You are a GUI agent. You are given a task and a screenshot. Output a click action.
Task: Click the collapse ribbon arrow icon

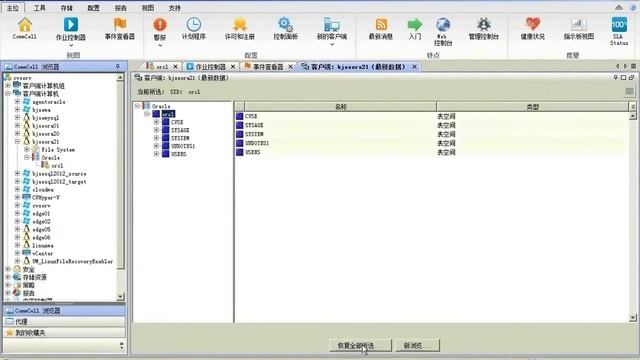pyautogui.click(x=619, y=7)
